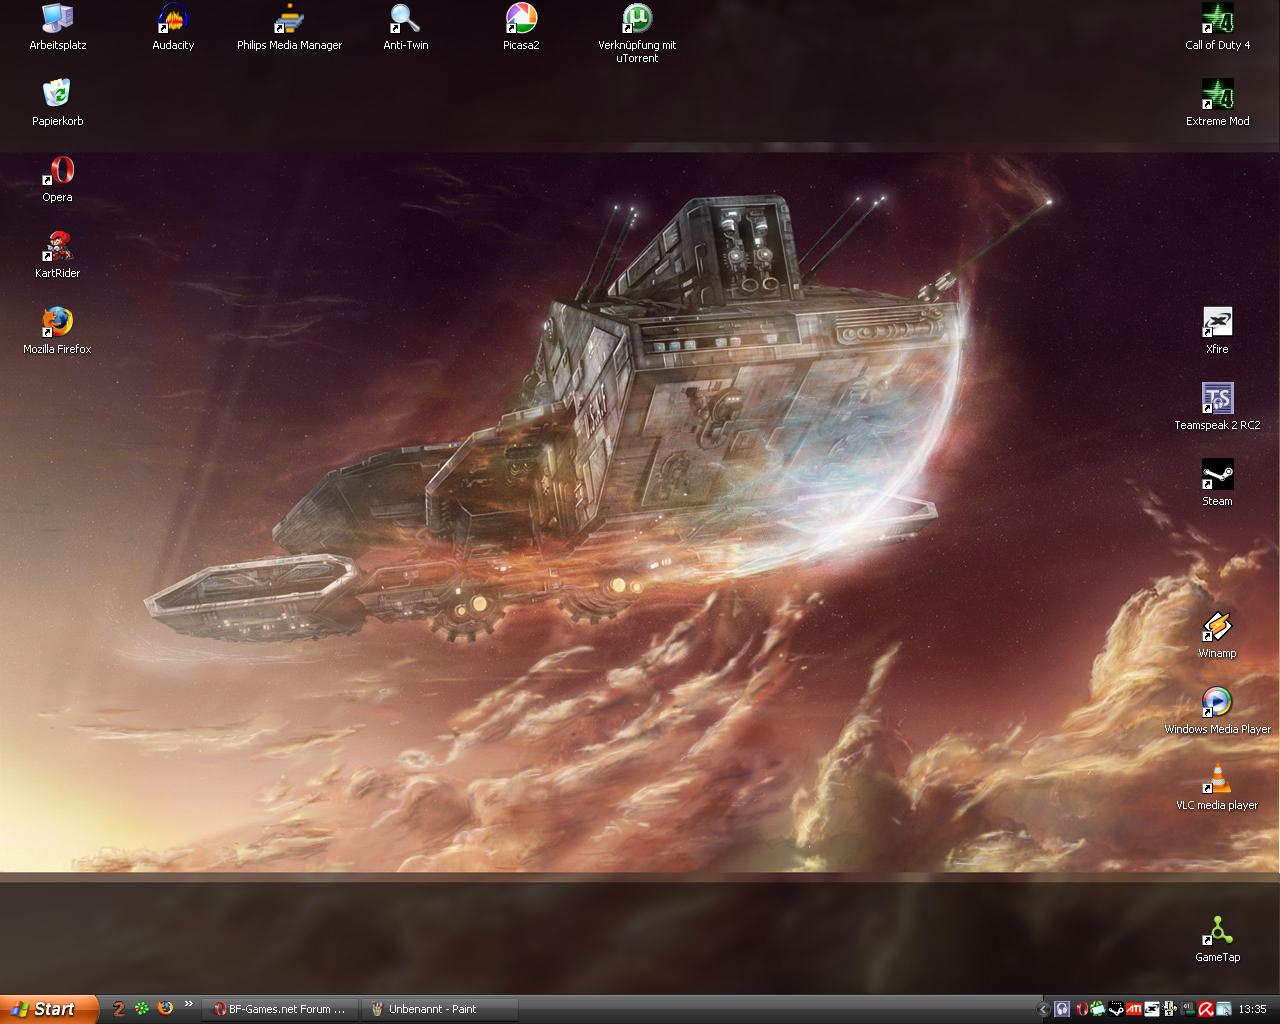Select the Steam desktop icon
Screen dimensions: 1280x1024
pyautogui.click(x=1217, y=483)
